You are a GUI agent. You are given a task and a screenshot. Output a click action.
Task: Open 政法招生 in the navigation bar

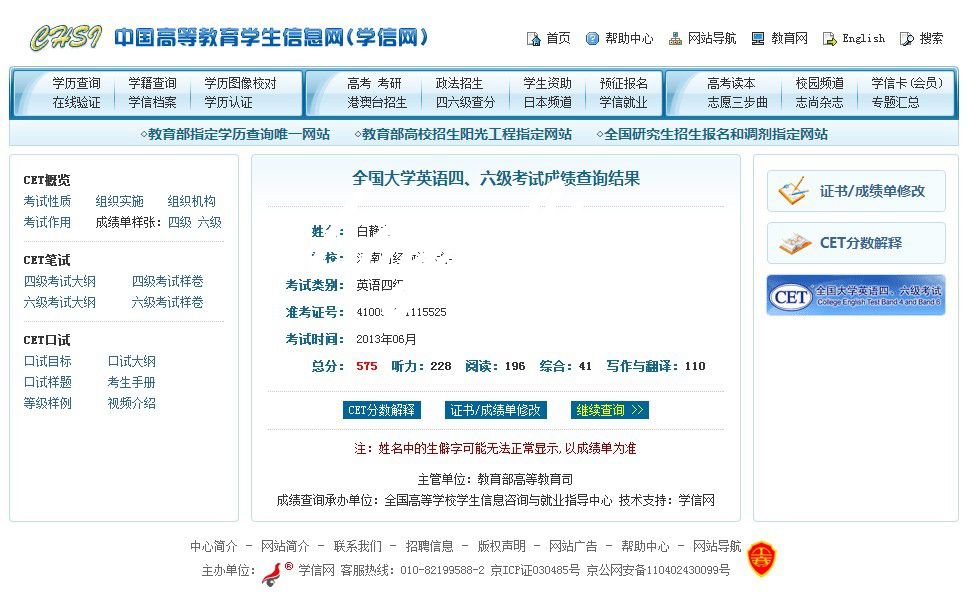pos(459,83)
